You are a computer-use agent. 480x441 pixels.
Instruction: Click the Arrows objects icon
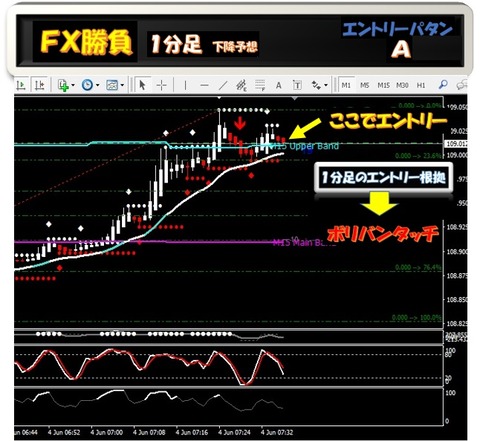316,86
